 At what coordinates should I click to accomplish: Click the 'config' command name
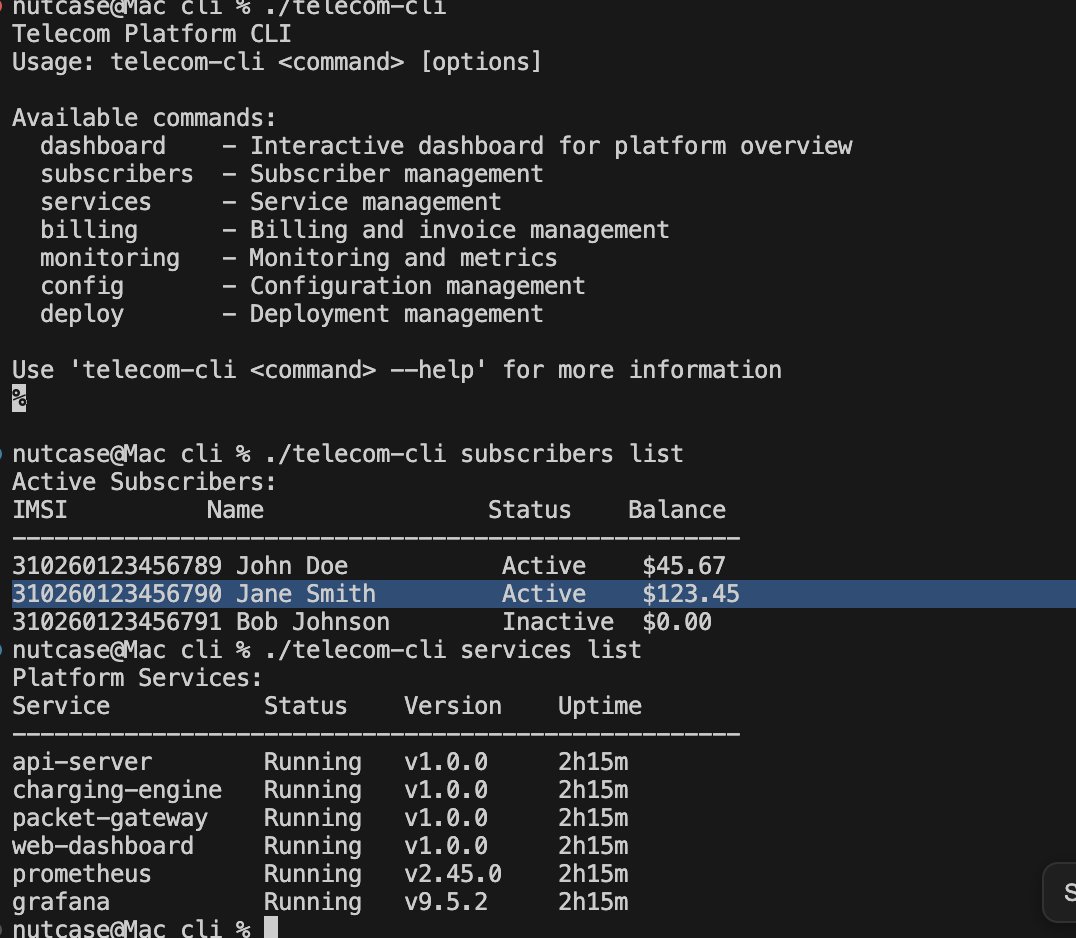[x=82, y=286]
